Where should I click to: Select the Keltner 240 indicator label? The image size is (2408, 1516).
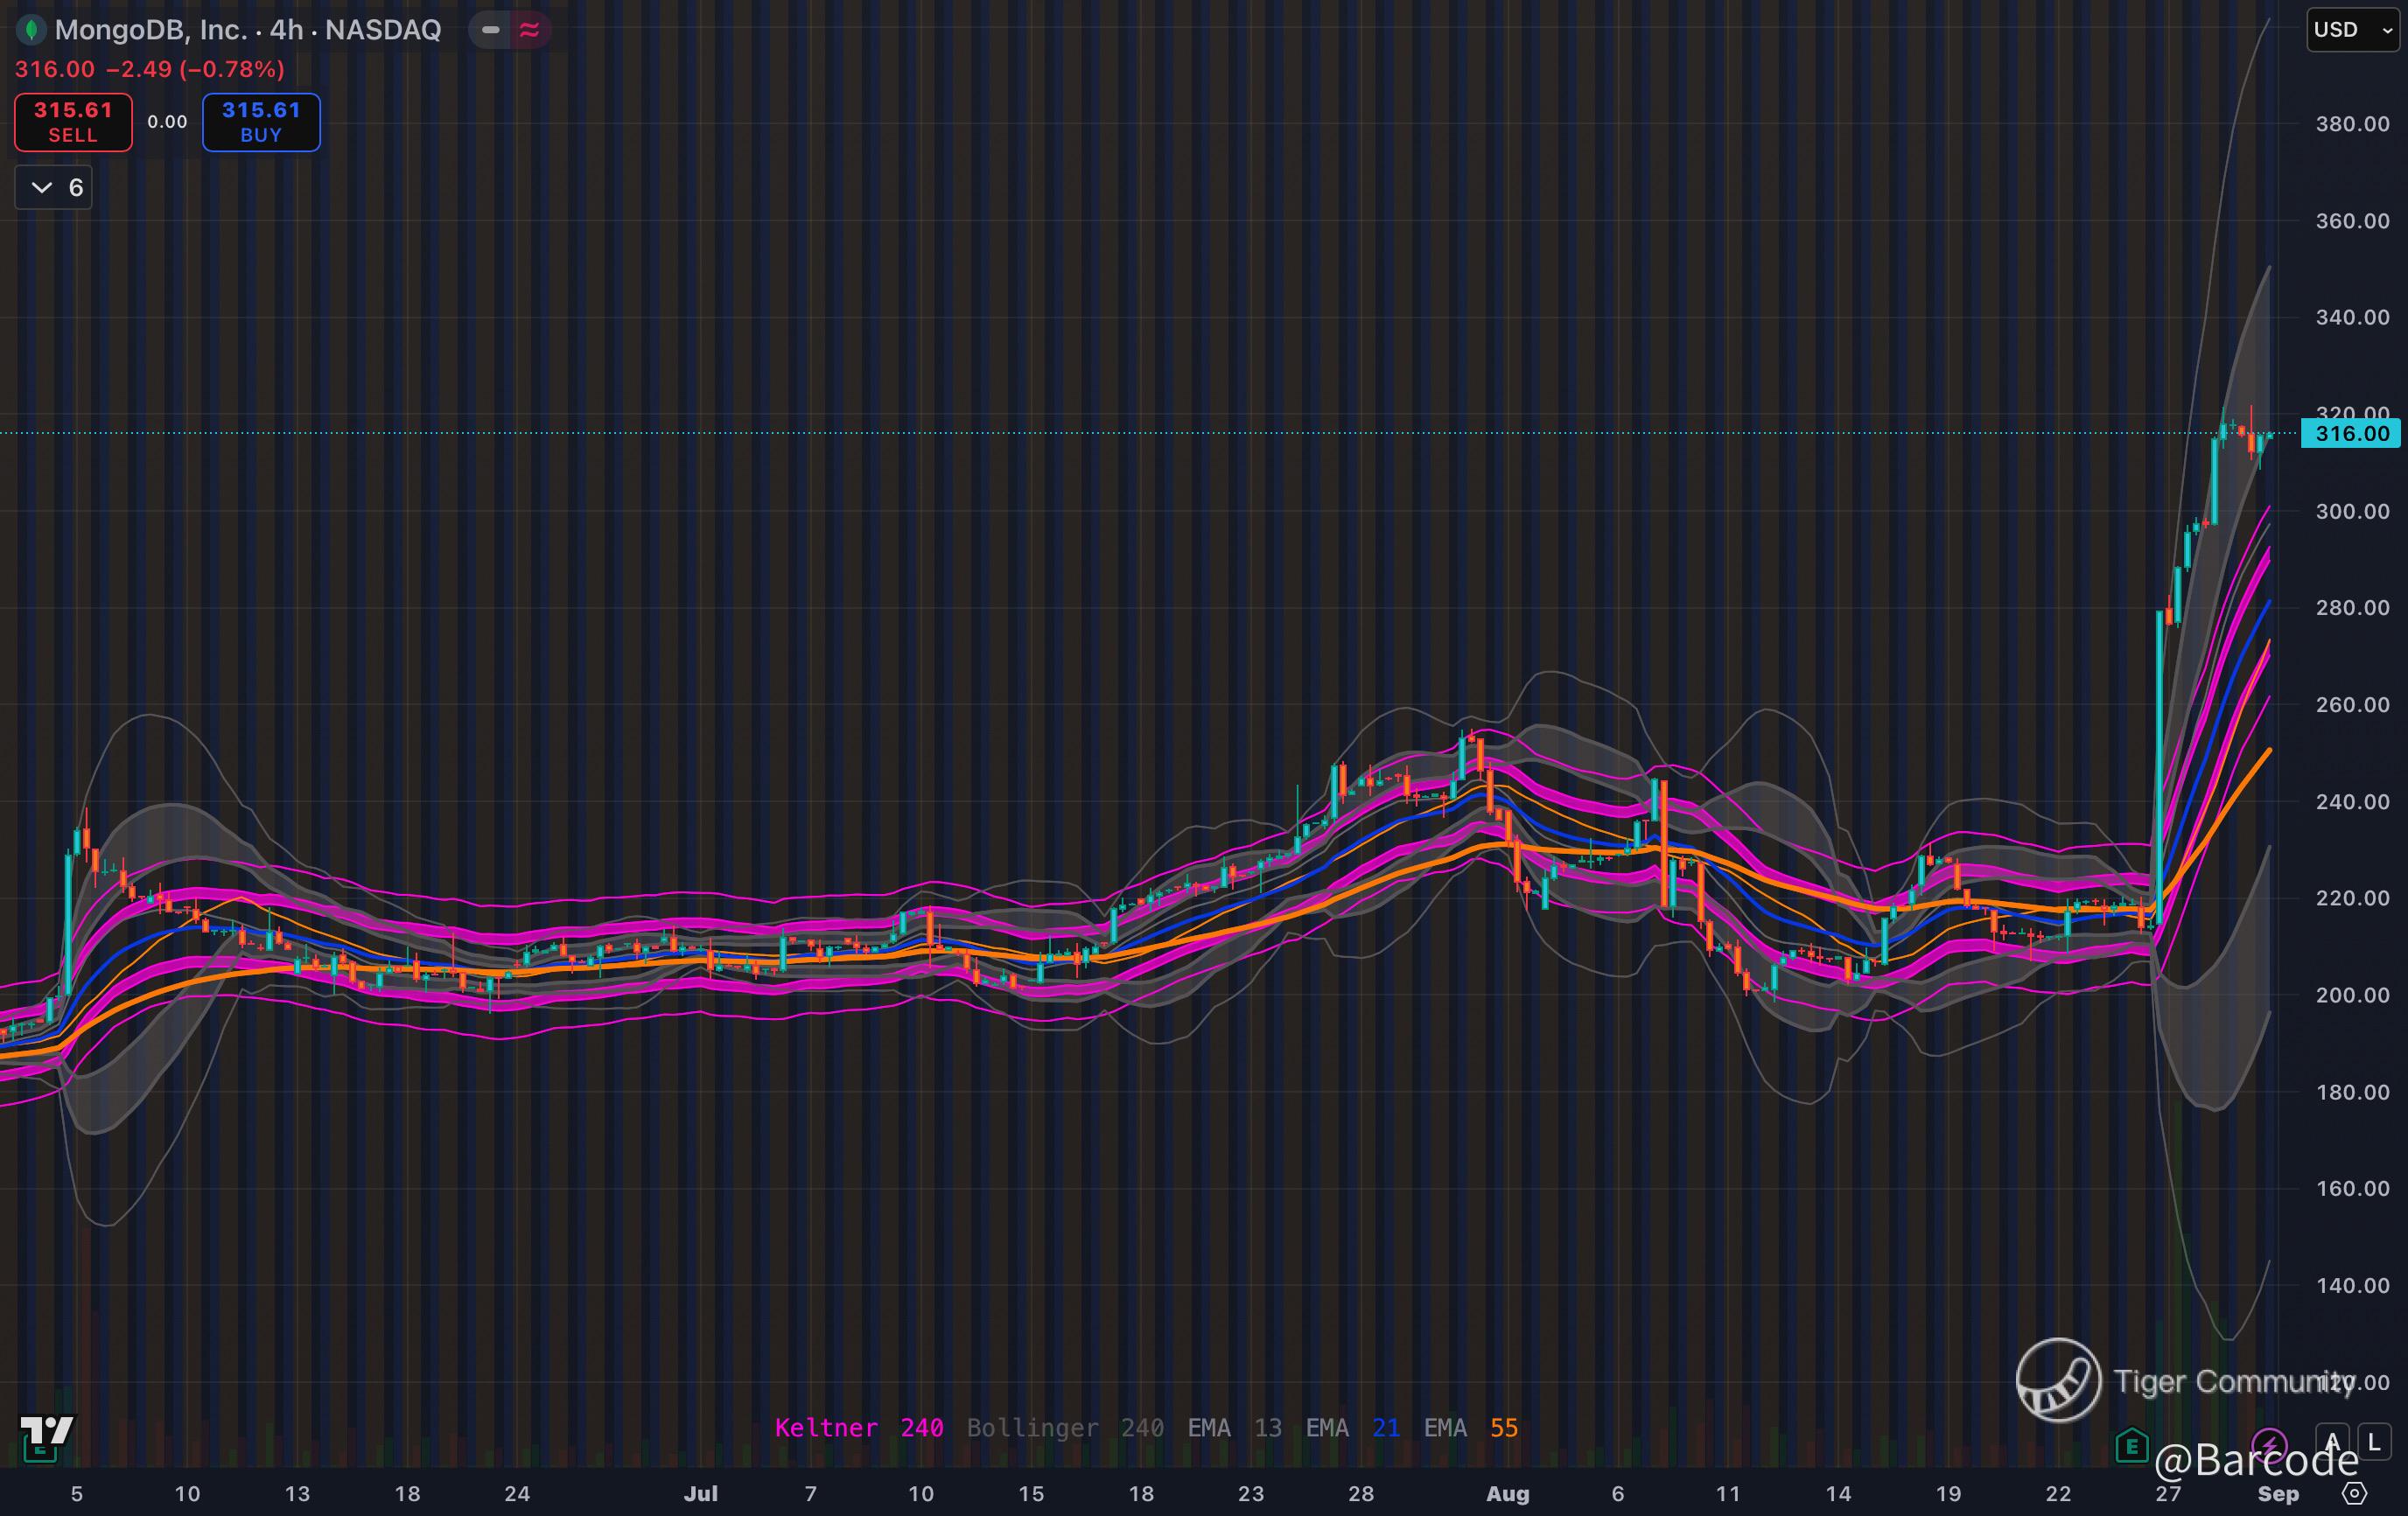858,1428
